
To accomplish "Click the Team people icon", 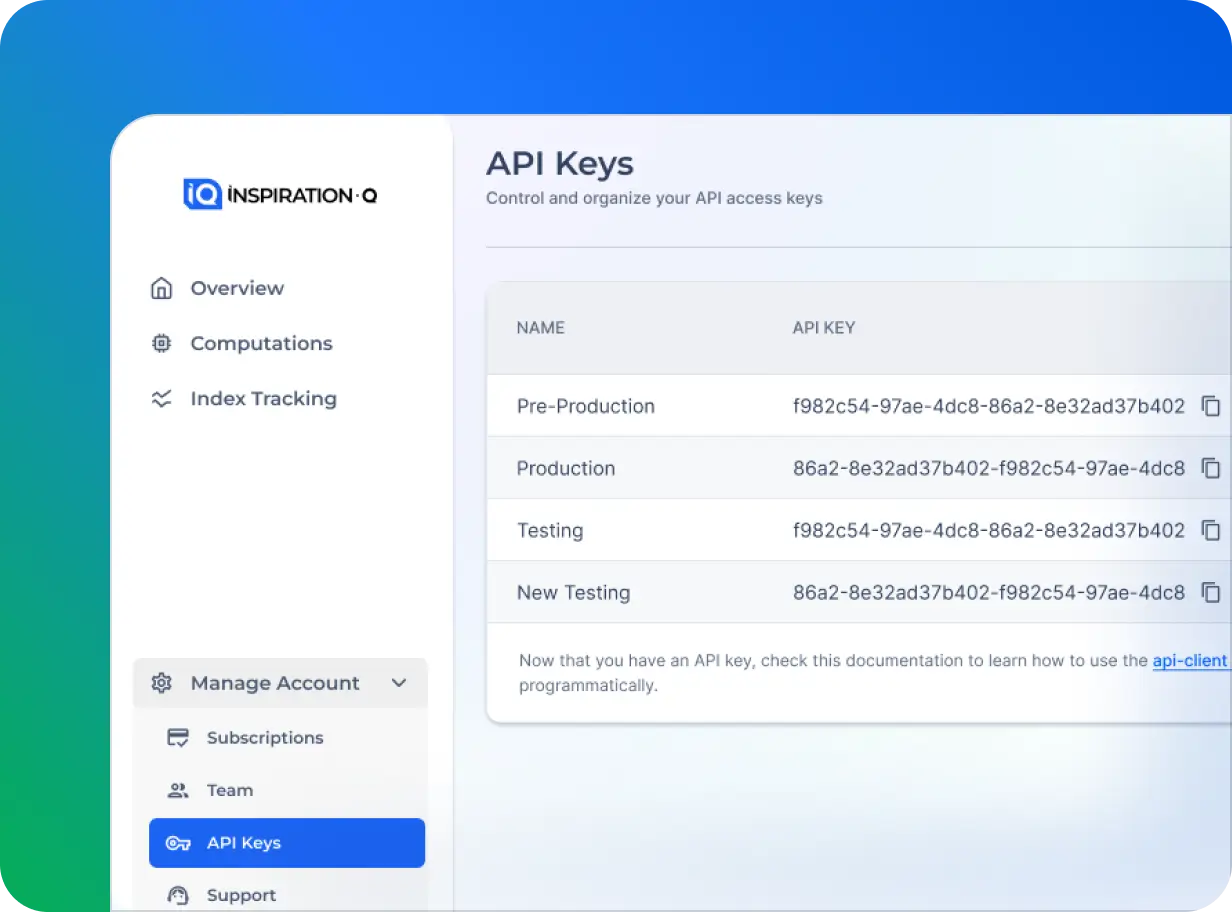I will coord(178,790).
